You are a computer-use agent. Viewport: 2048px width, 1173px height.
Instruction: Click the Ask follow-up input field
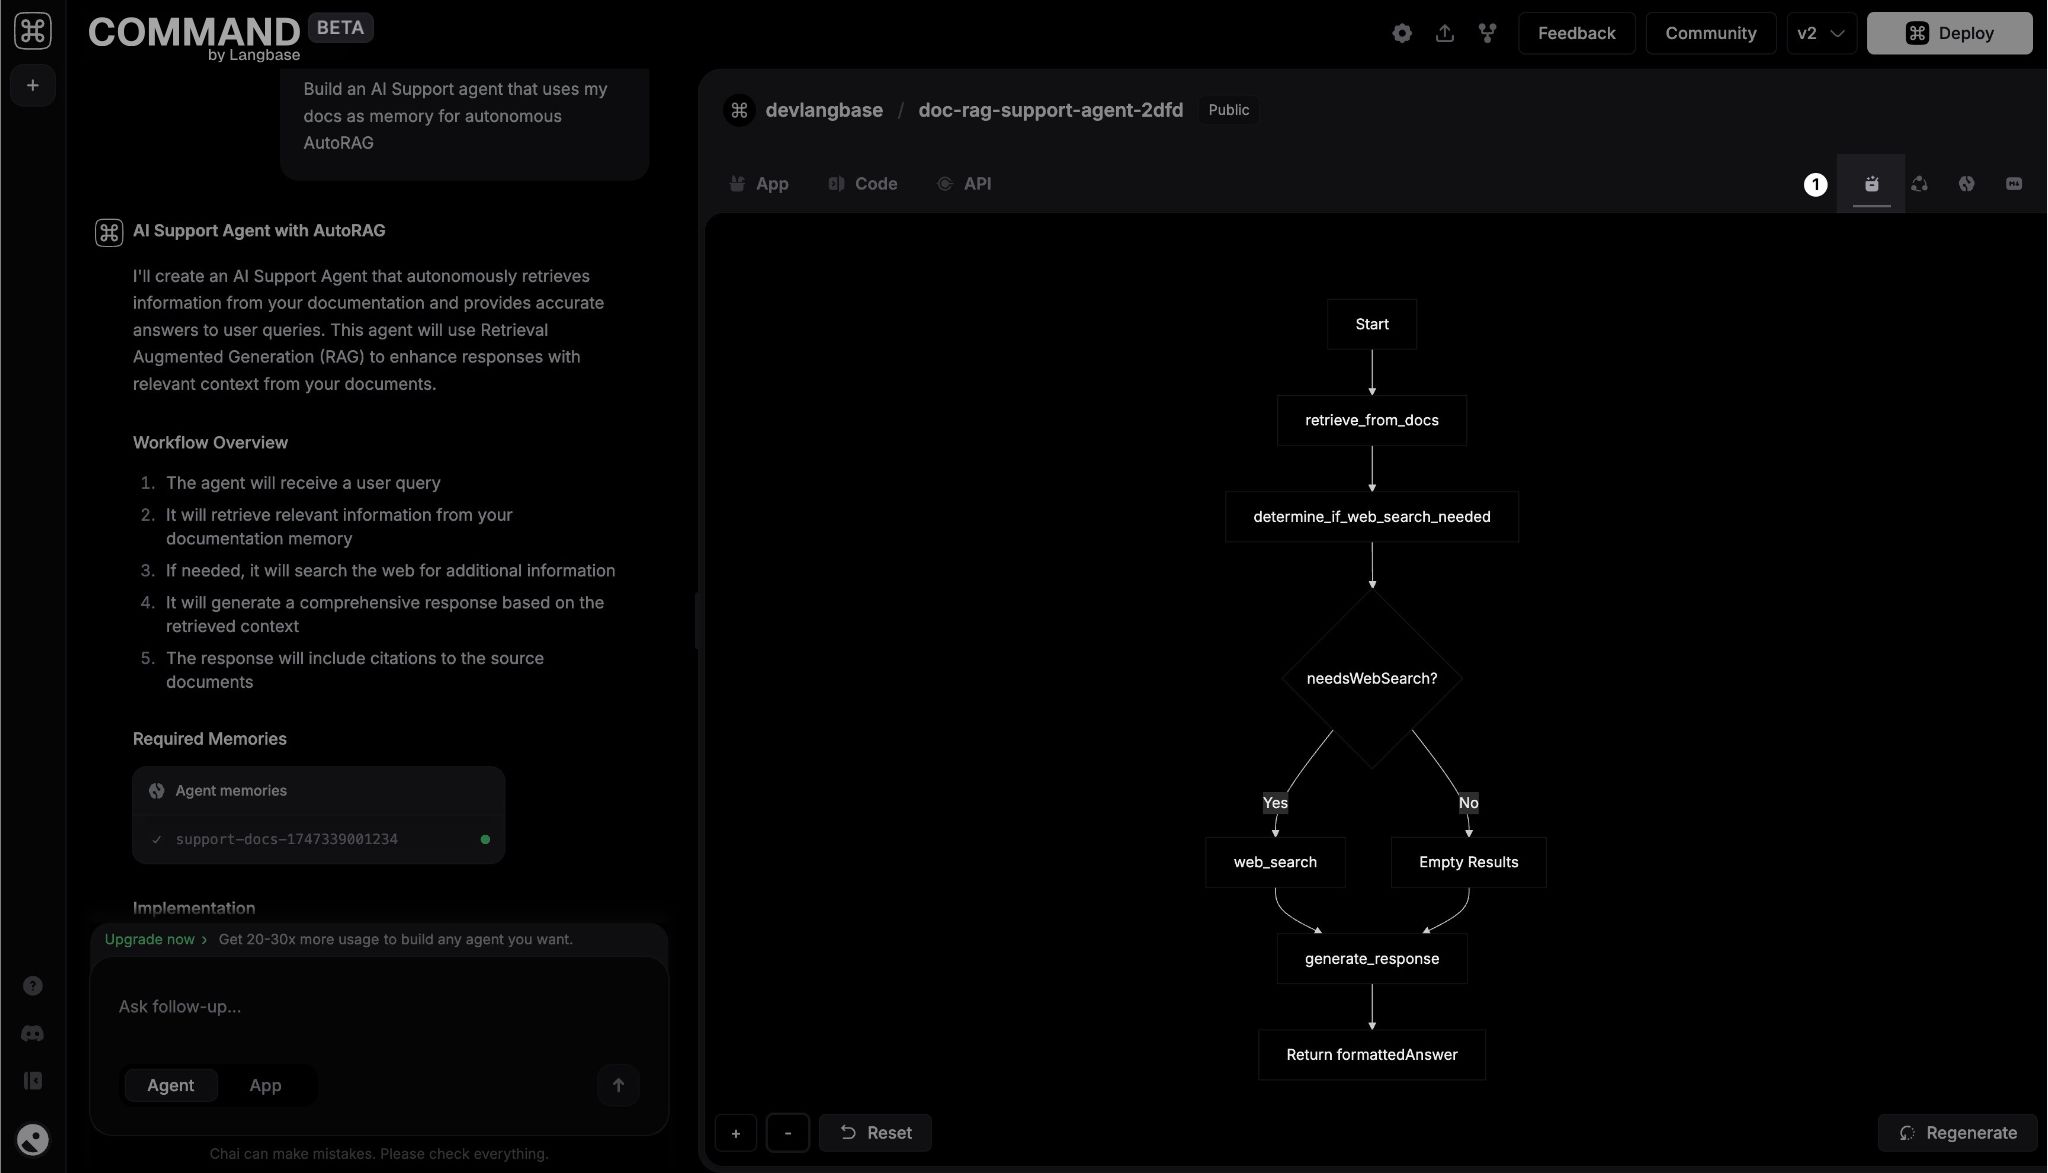(378, 1007)
